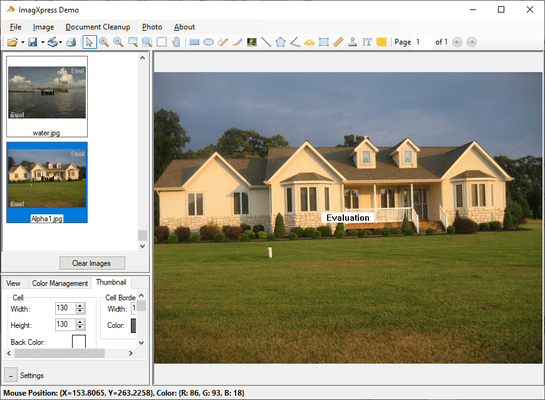
Task: Go to next page arrow
Action: [x=471, y=42]
